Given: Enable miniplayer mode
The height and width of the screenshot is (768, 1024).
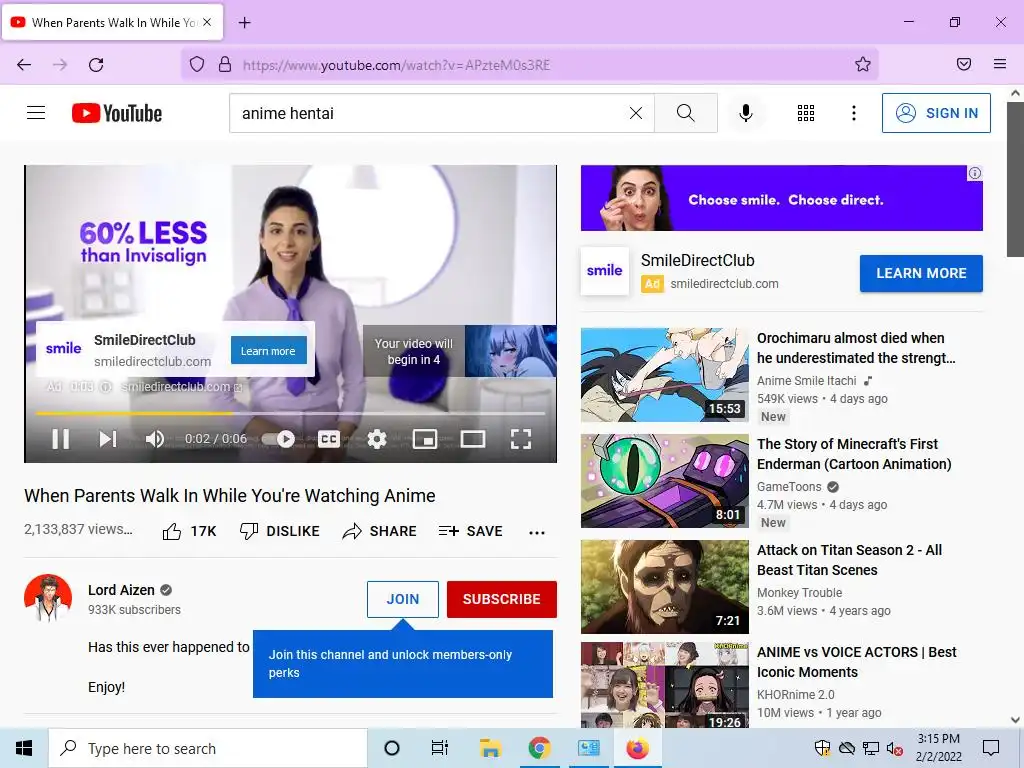Looking at the screenshot, I should (424, 439).
